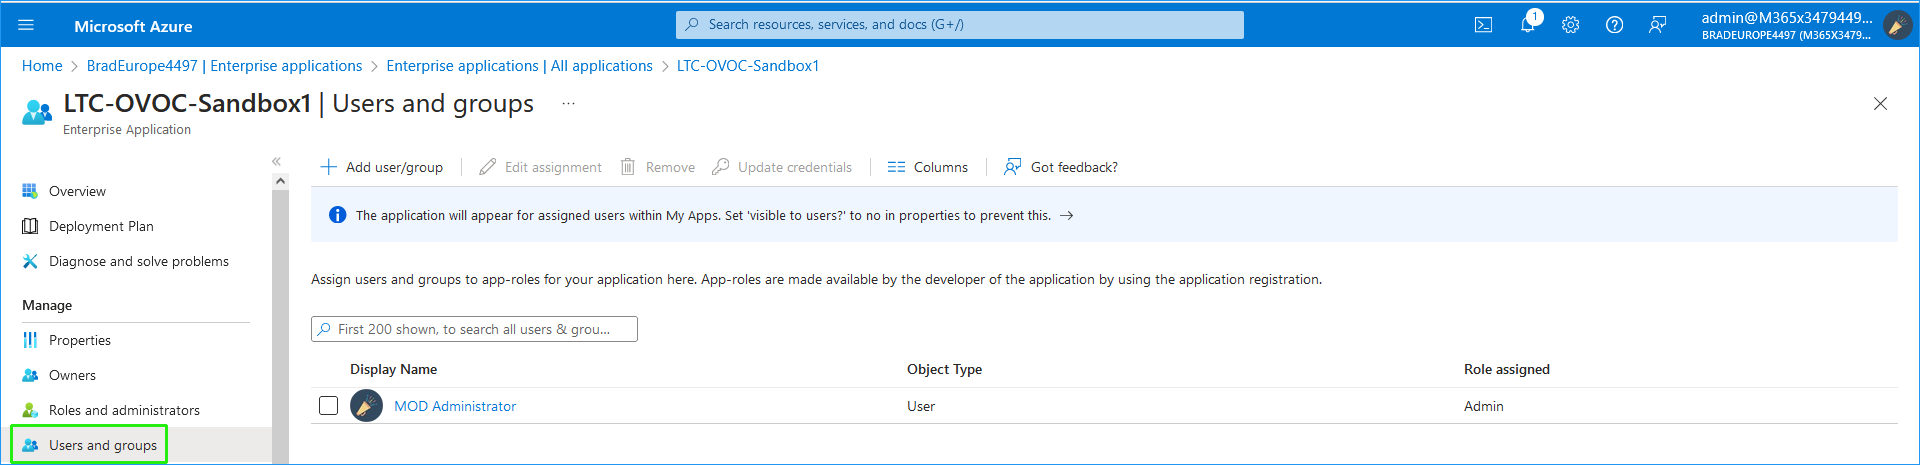Screen dimensions: 1920x465
Task: Click Update credentials
Action: pyautogui.click(x=782, y=167)
